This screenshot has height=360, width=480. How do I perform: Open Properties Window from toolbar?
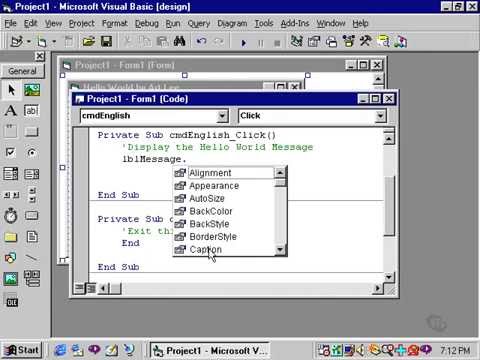pyautogui.click(x=314, y=42)
